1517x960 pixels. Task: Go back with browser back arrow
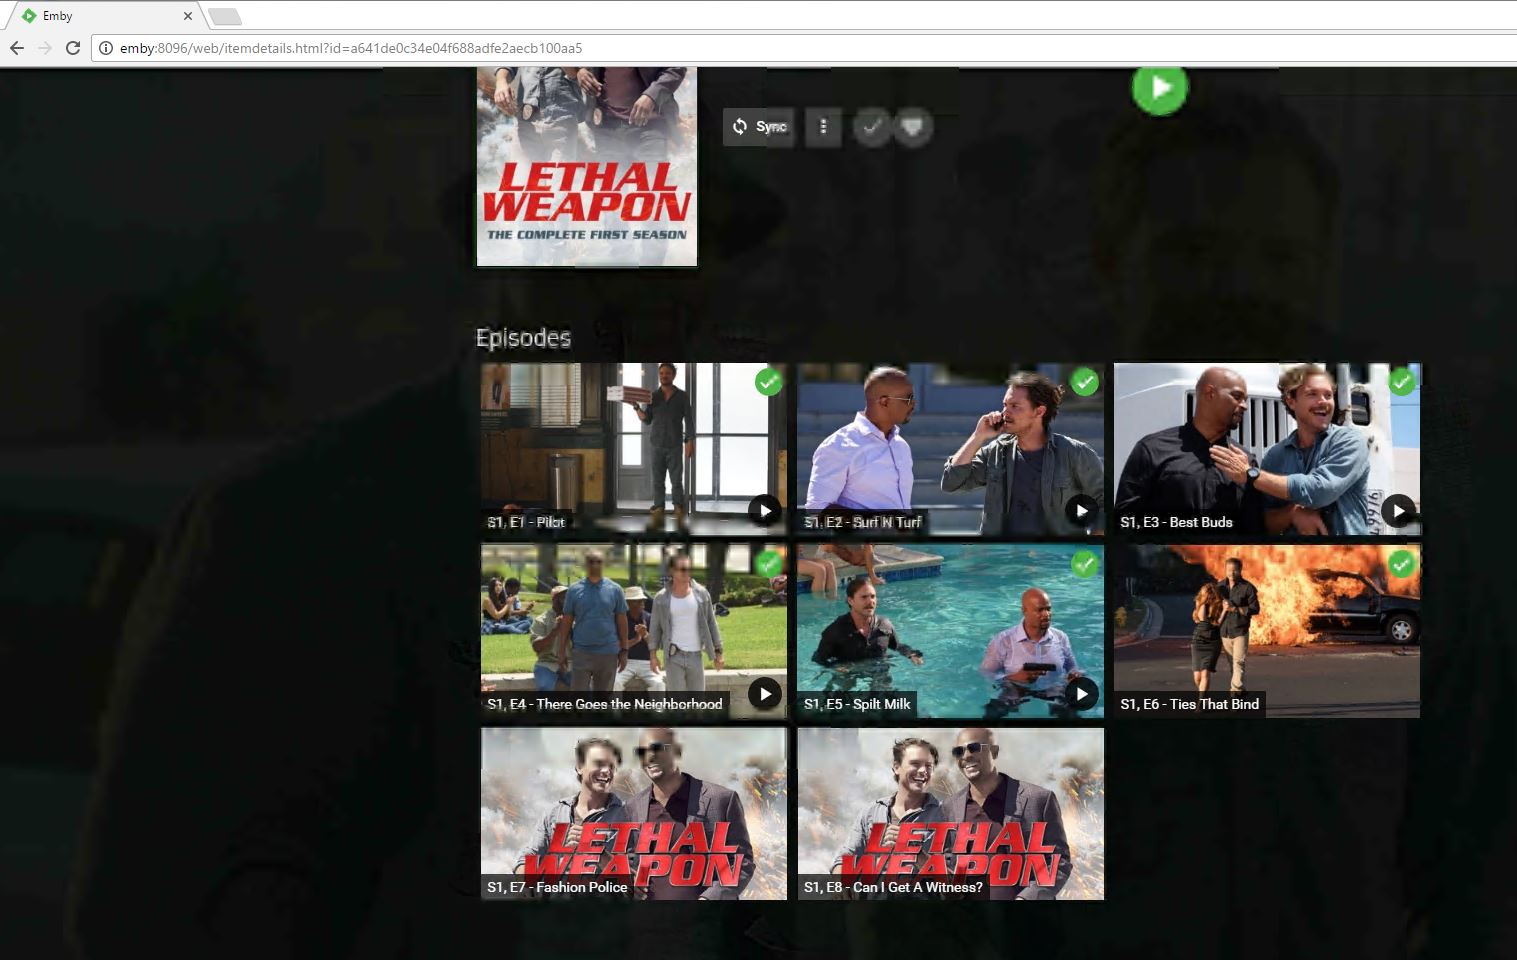point(17,48)
